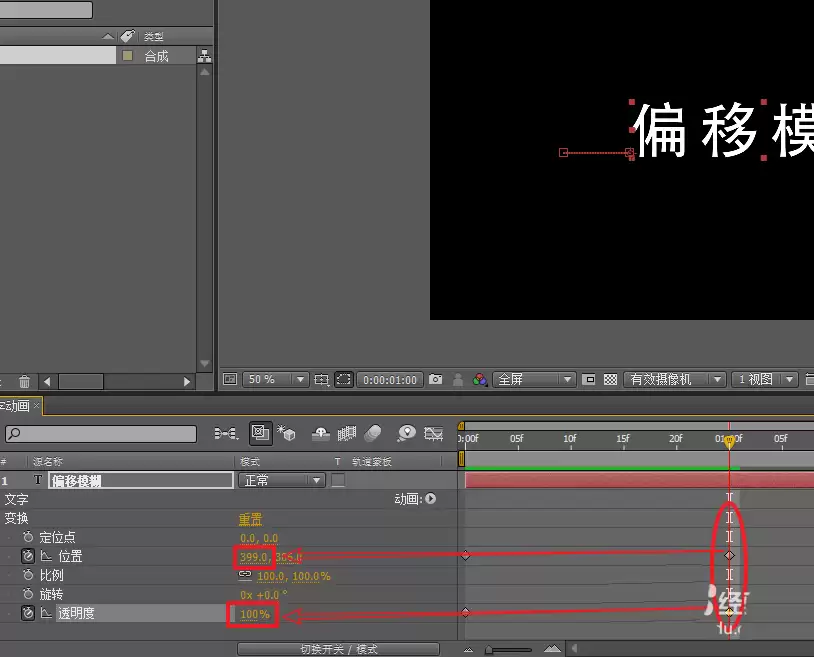
Task: Click the trash delete icon in project panel
Action: point(24,381)
